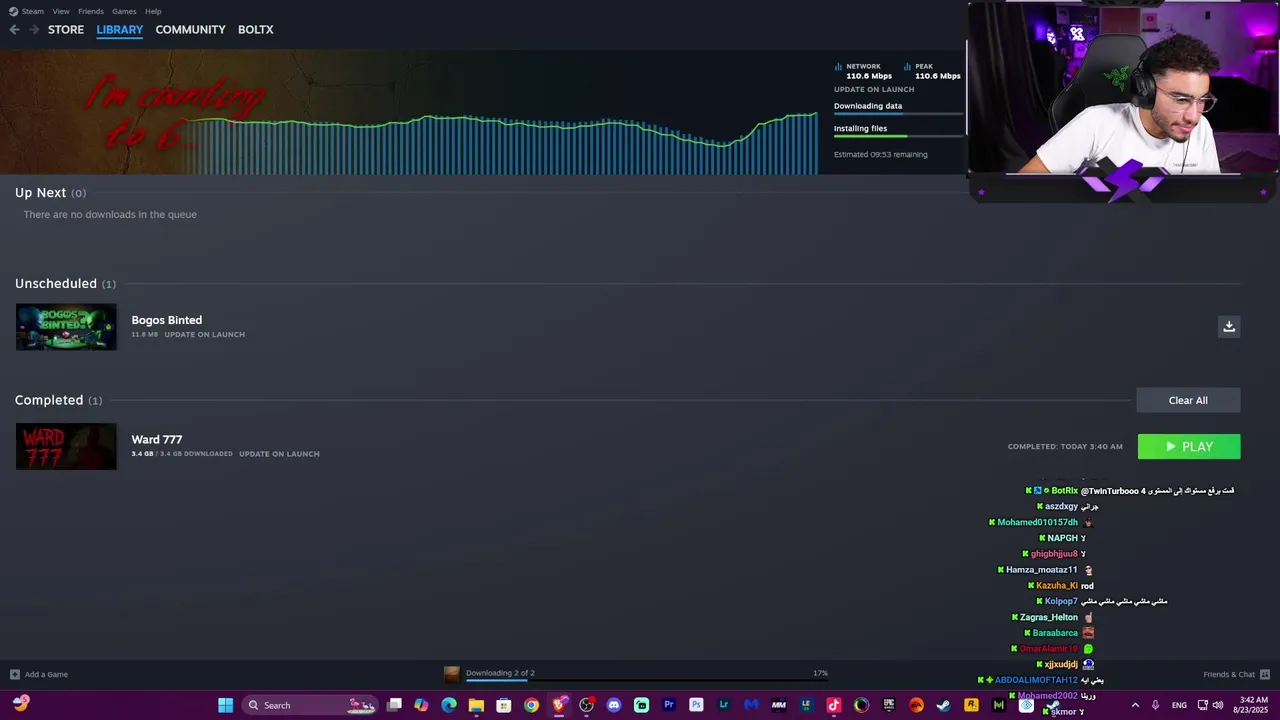The image size is (1280, 720).
Task: Click the microphone tray icon
Action: point(1155,705)
